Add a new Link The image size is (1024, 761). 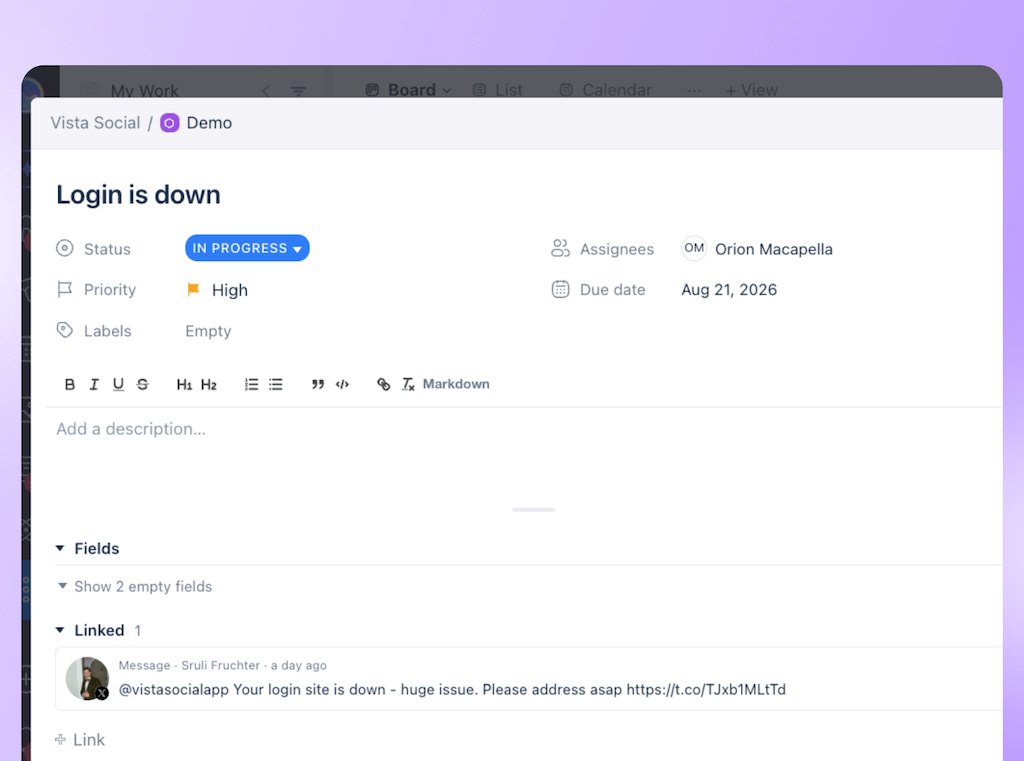tap(80, 739)
